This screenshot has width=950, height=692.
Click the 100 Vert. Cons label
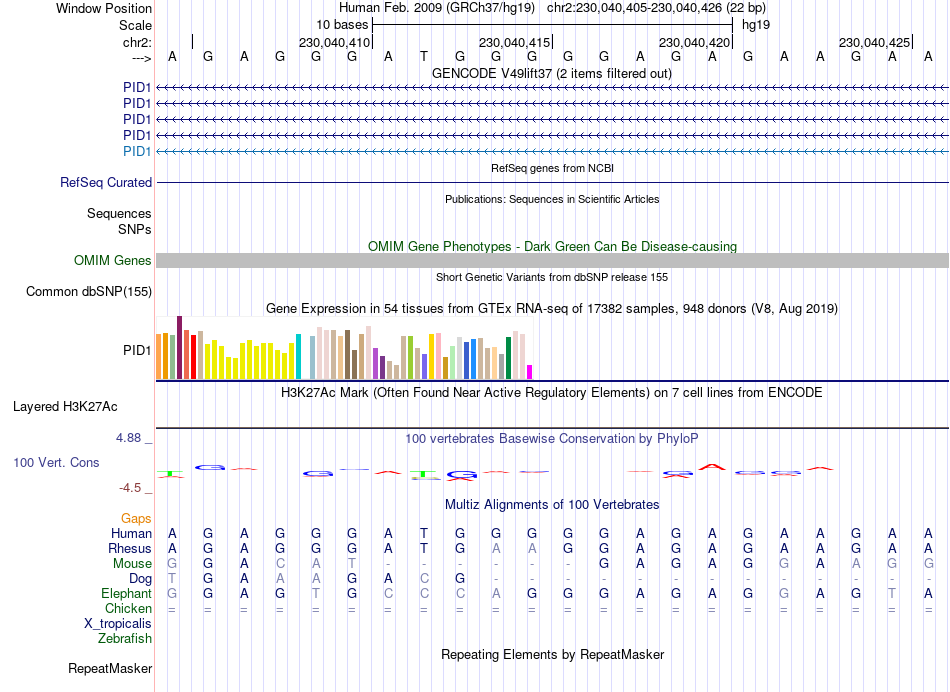point(56,462)
